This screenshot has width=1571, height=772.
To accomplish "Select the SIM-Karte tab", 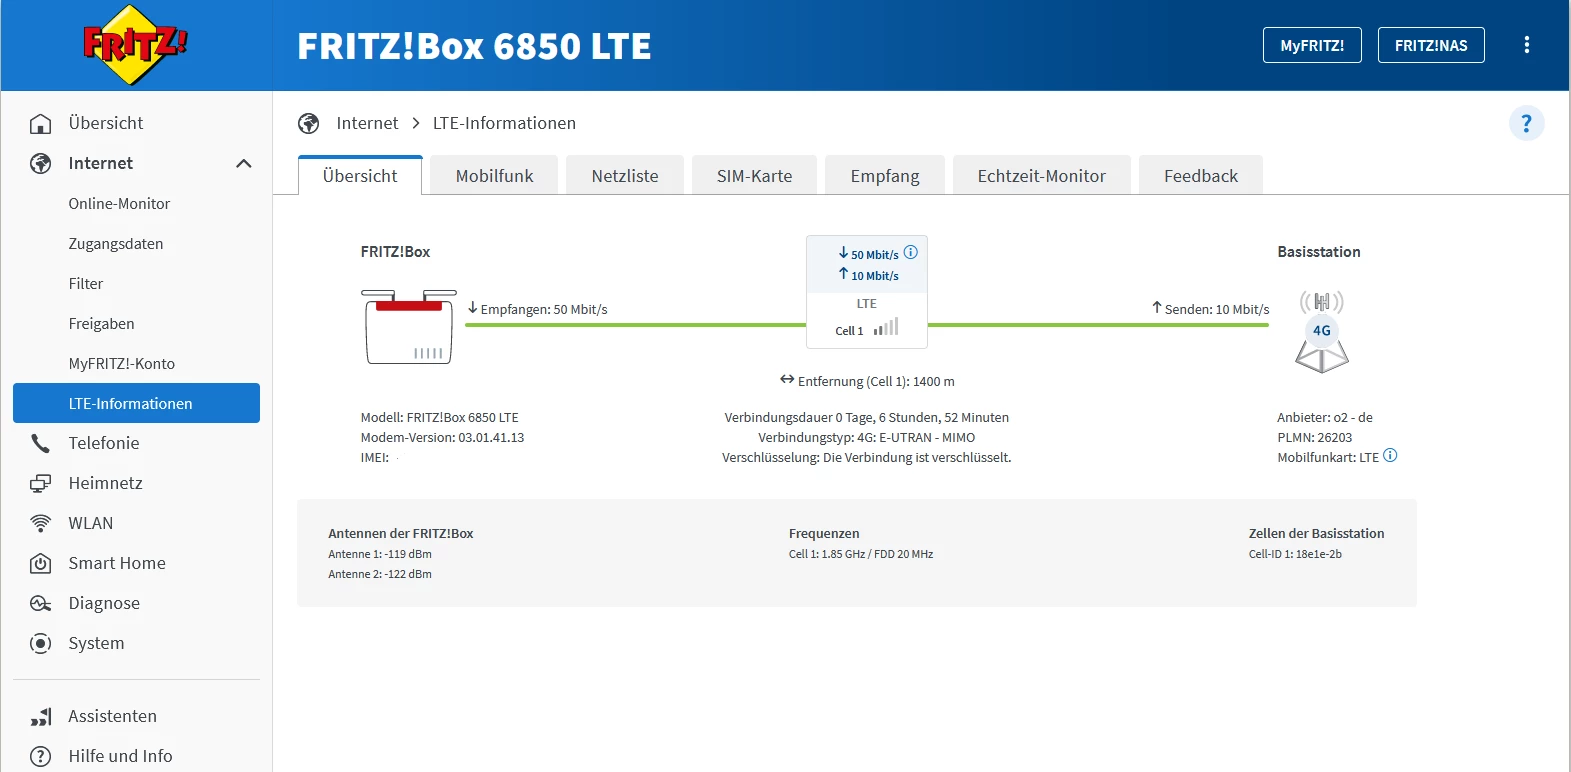I will (x=754, y=176).
